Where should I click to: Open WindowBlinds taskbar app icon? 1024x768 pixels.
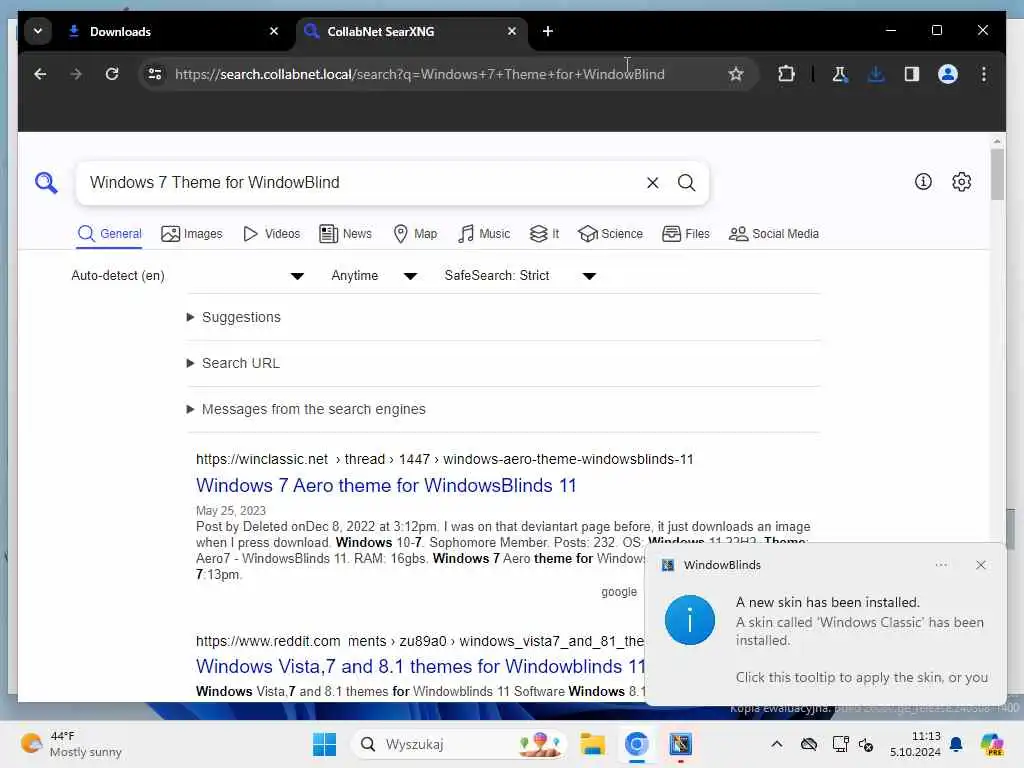(680, 744)
